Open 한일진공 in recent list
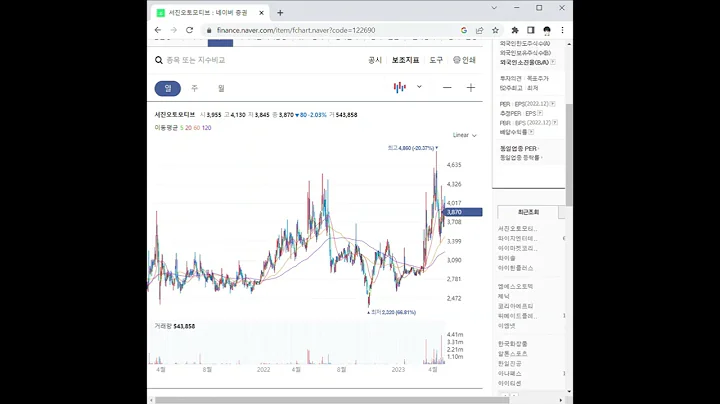Screen dimensions: 720x404 (509, 363)
